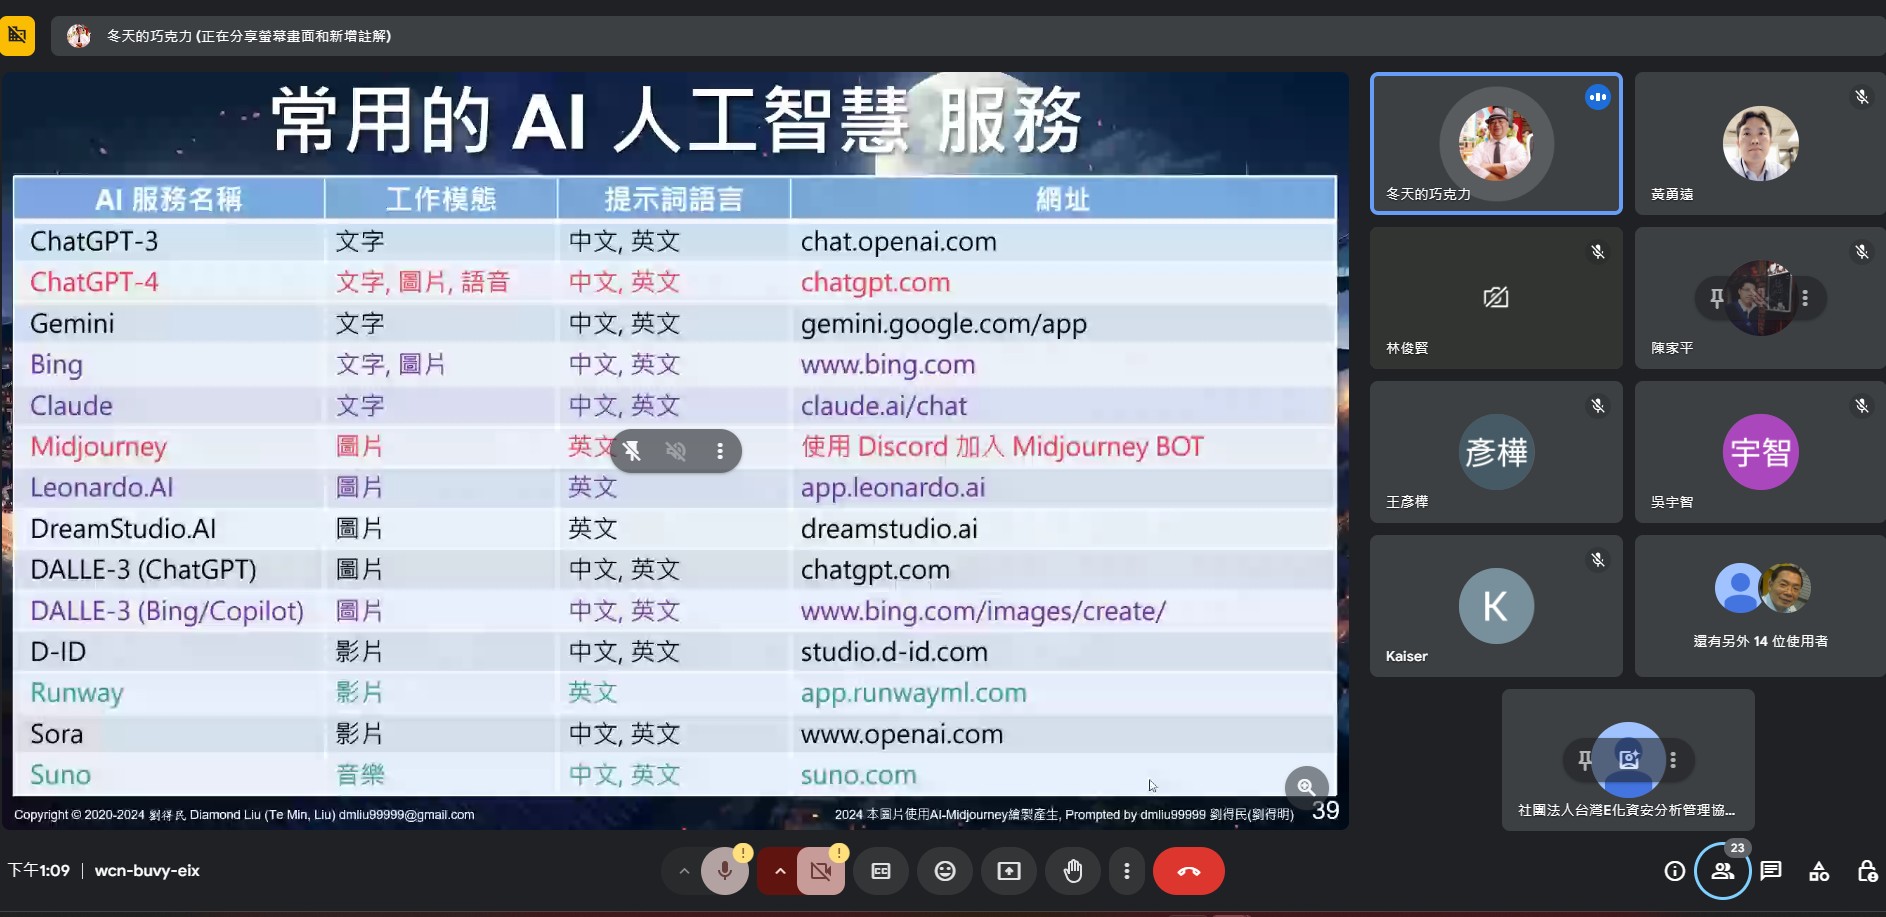Click the yellow presentation icon at top-left
This screenshot has height=917, width=1886.
tap(17, 36)
